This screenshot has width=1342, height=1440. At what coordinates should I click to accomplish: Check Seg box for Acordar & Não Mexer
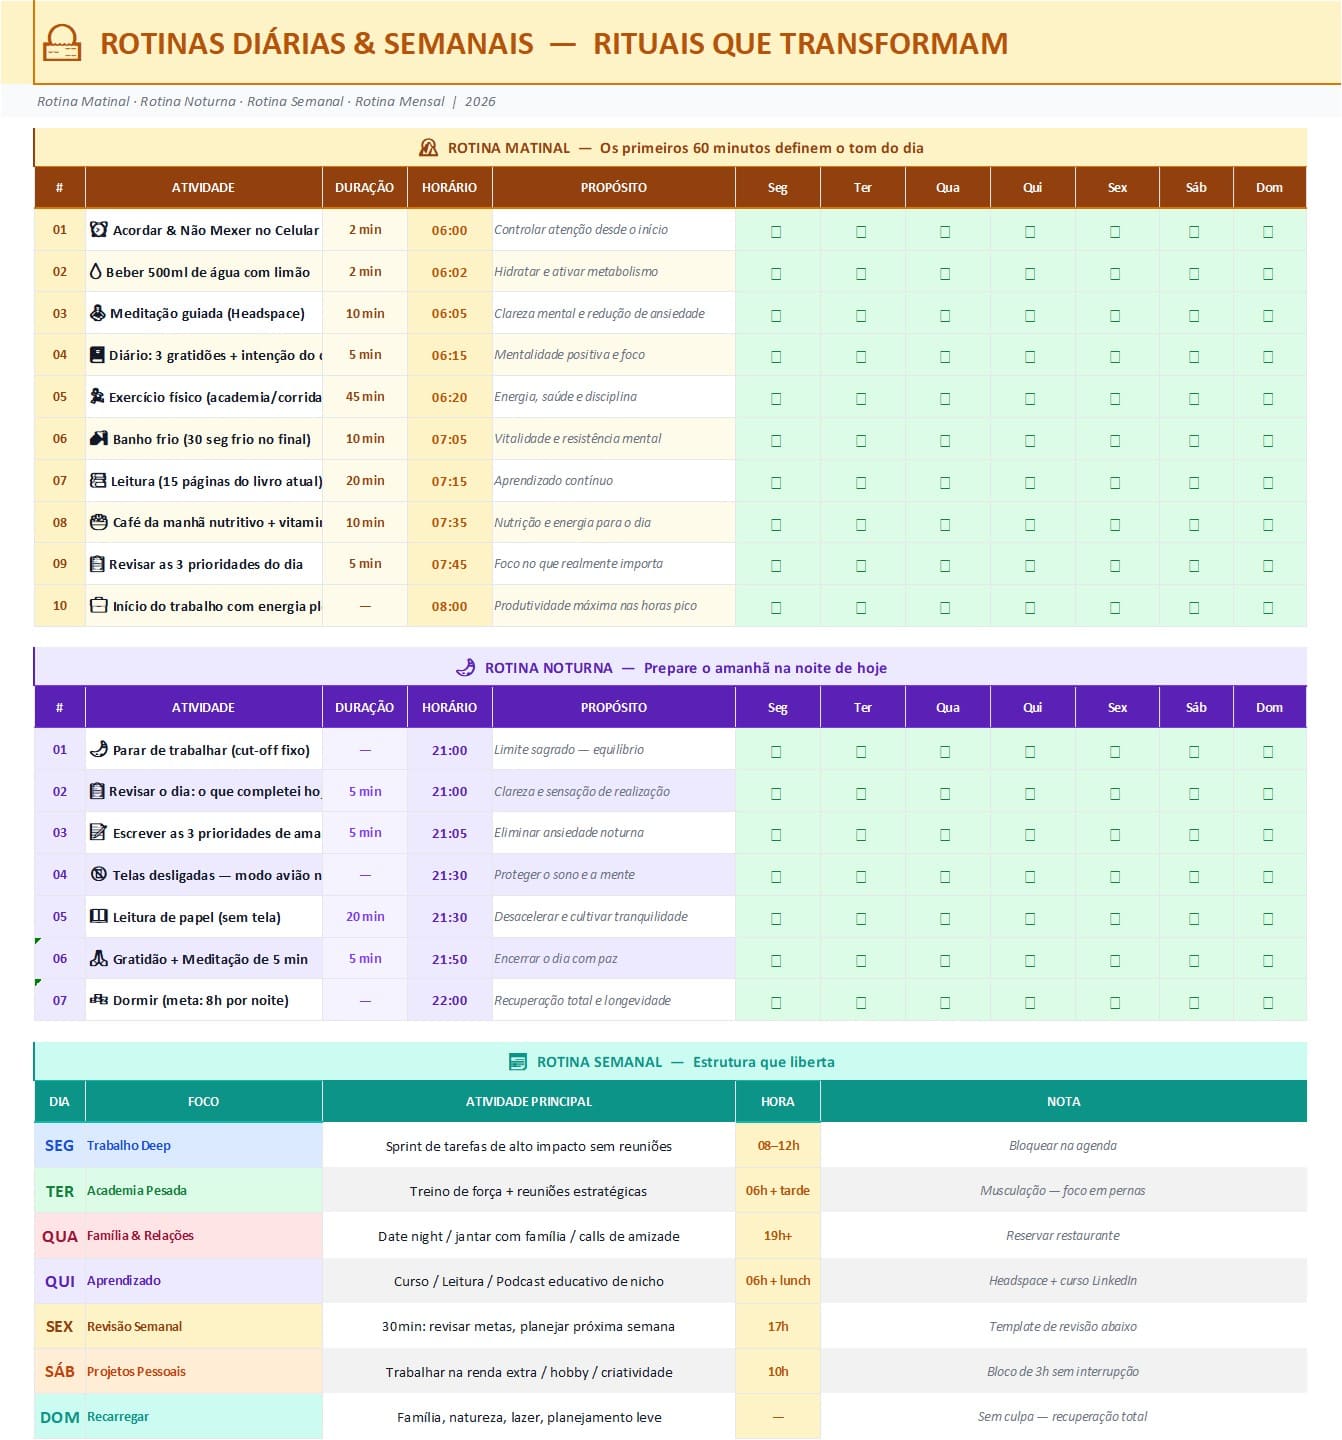tap(776, 231)
